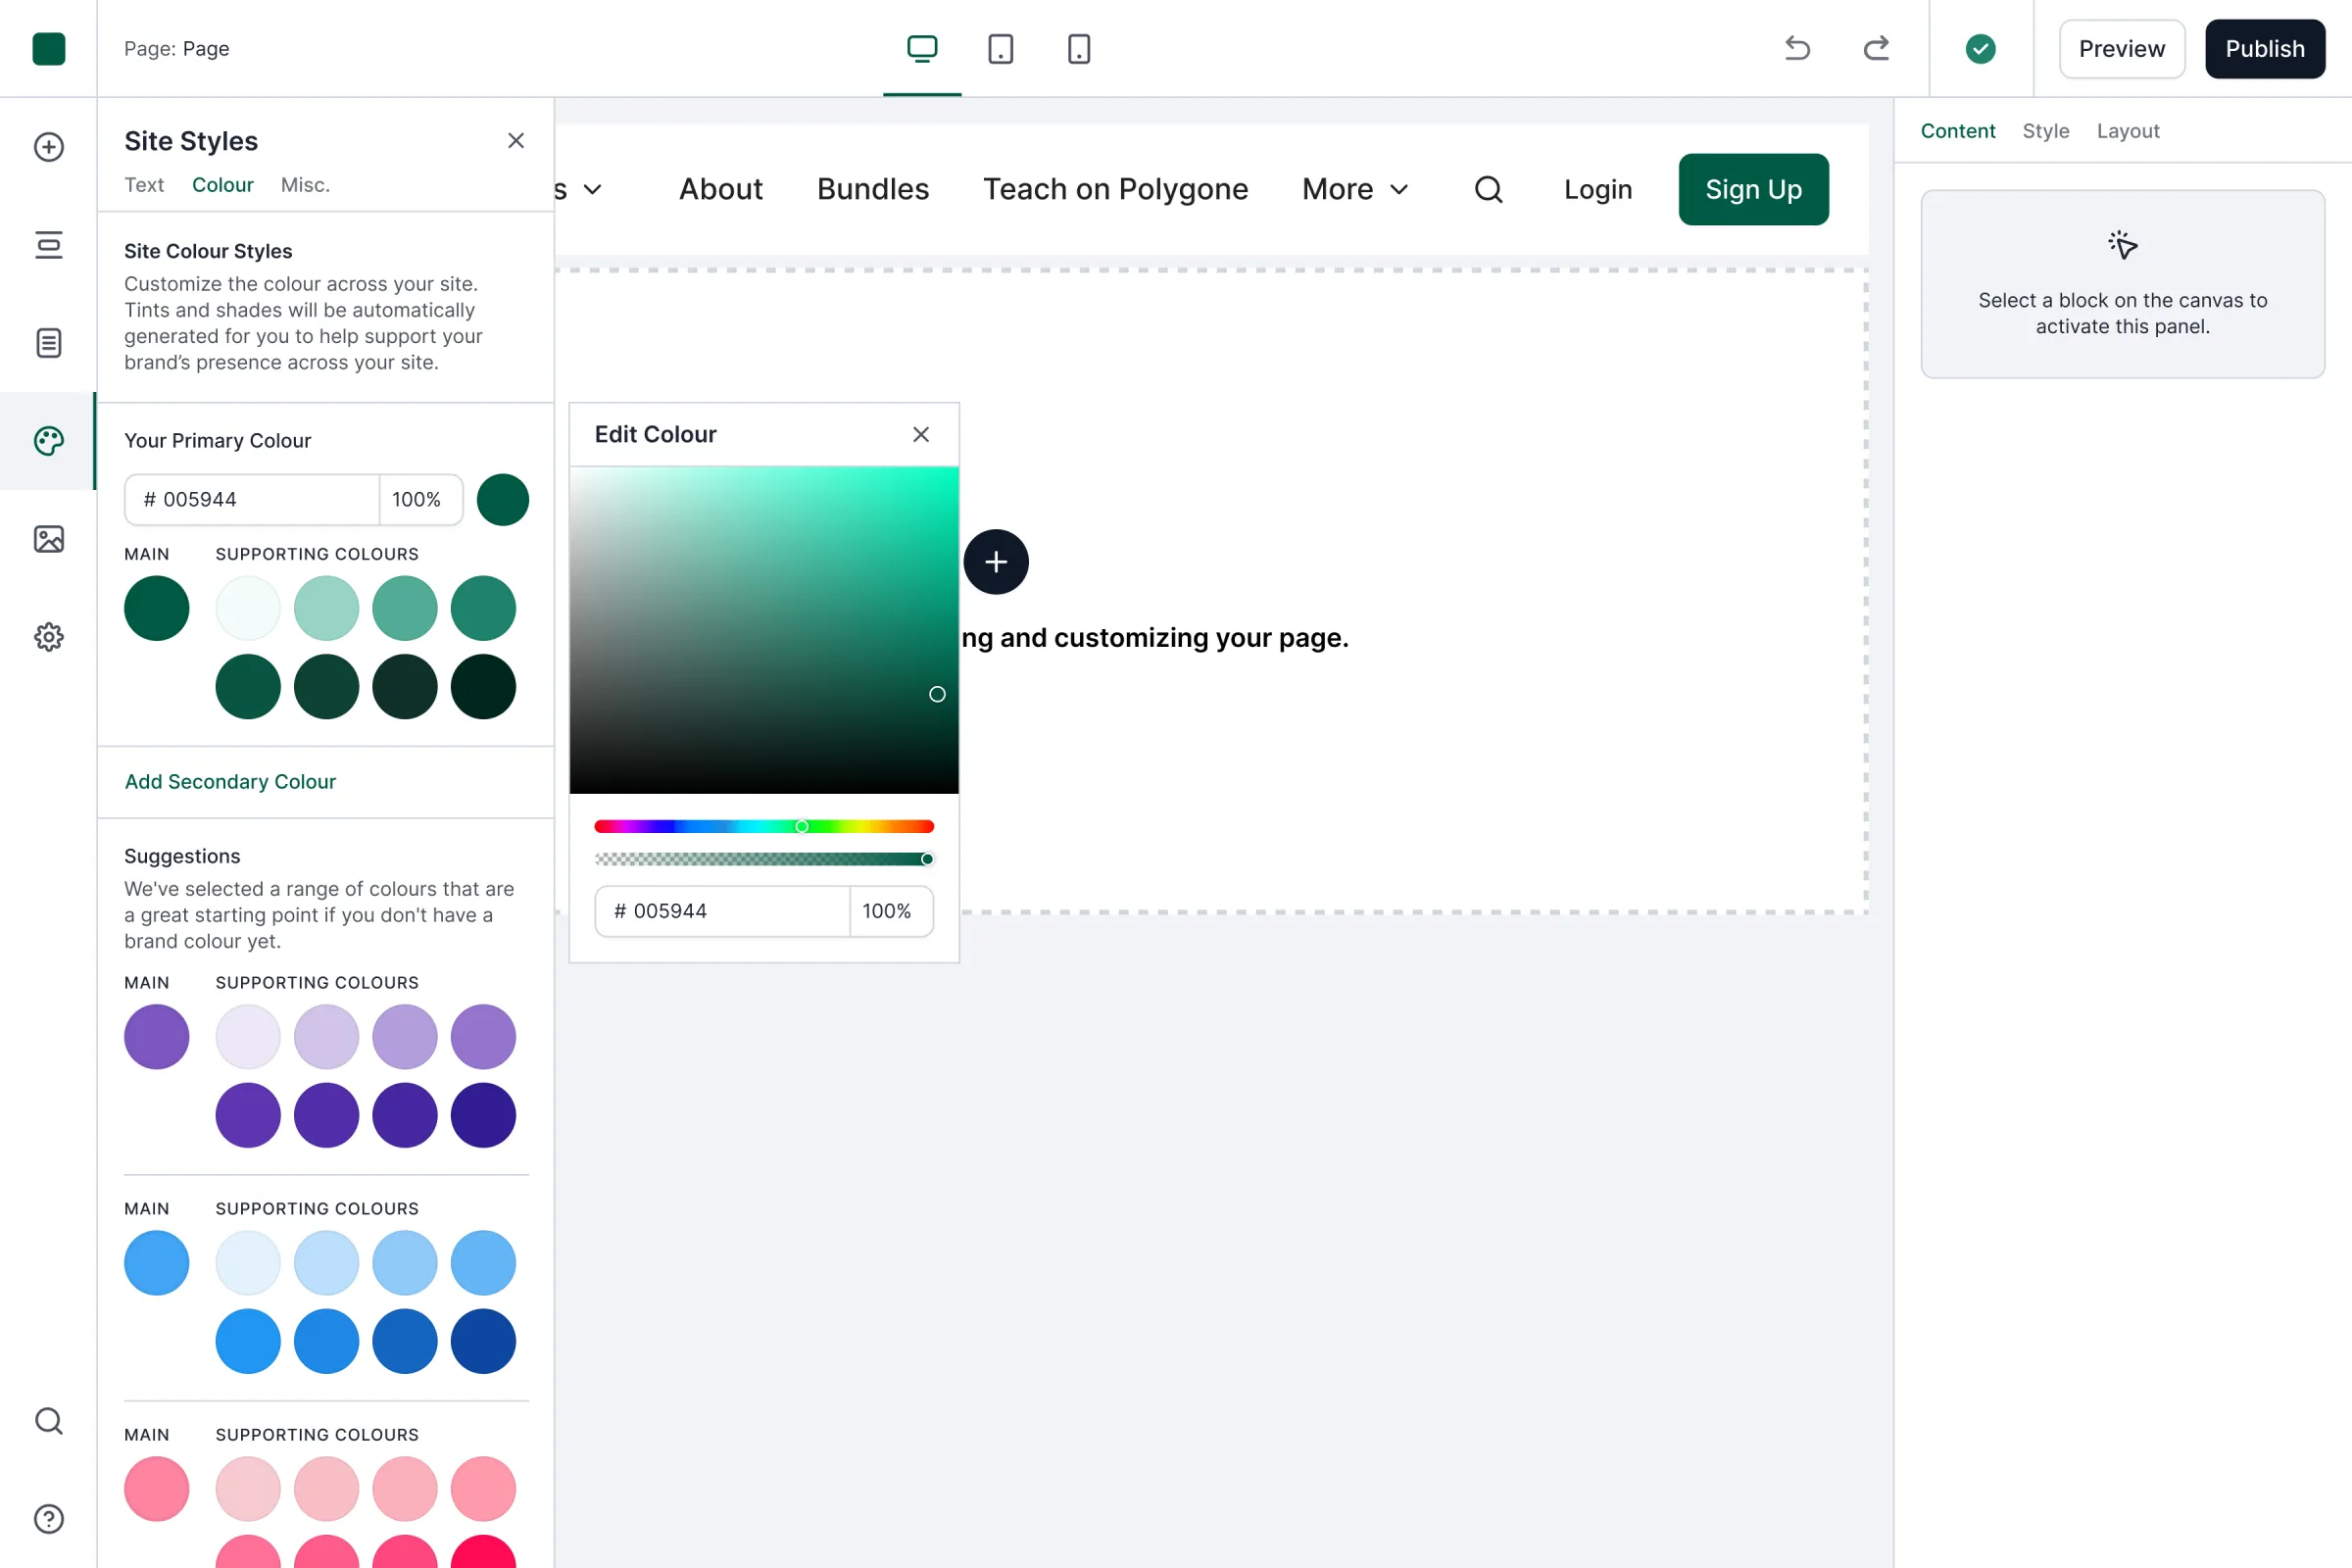Screen dimensions: 2352x1568
Task: Click the Publish button
Action: (x=2265, y=48)
